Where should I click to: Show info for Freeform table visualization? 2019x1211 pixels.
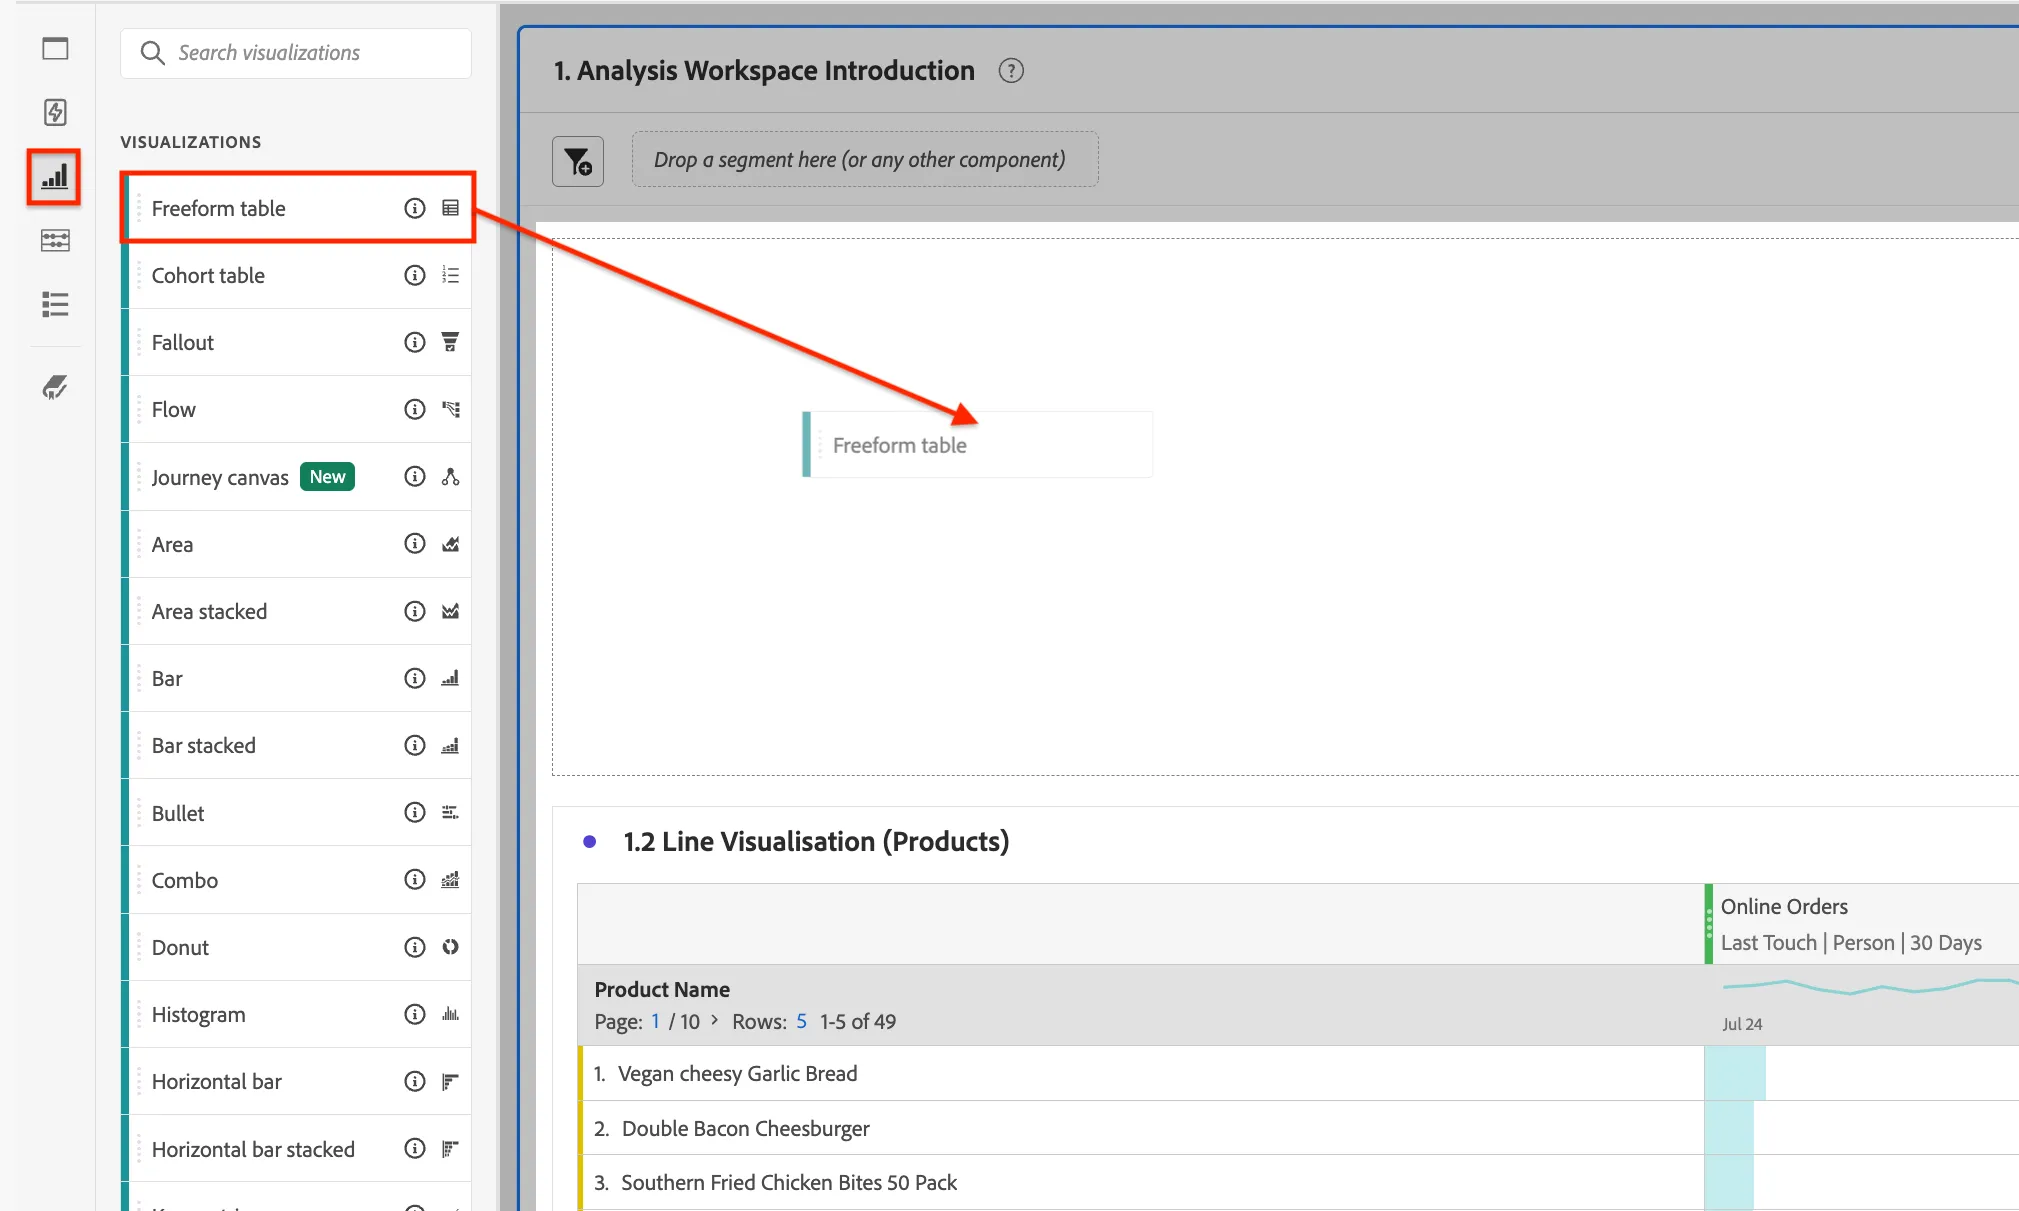414,208
